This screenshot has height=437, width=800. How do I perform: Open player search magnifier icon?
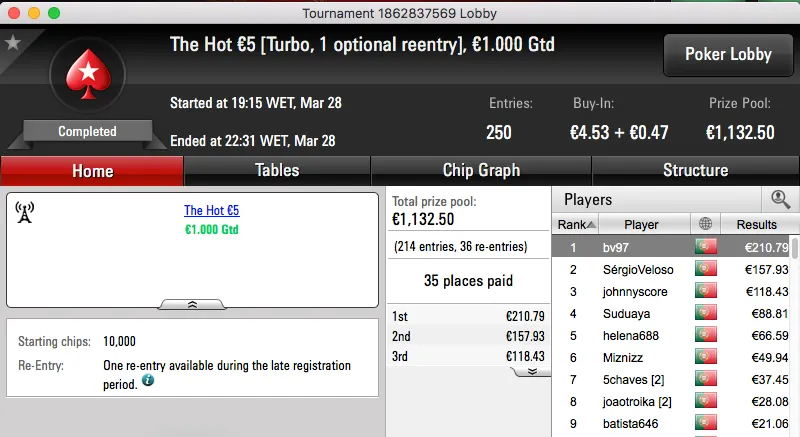[x=780, y=199]
